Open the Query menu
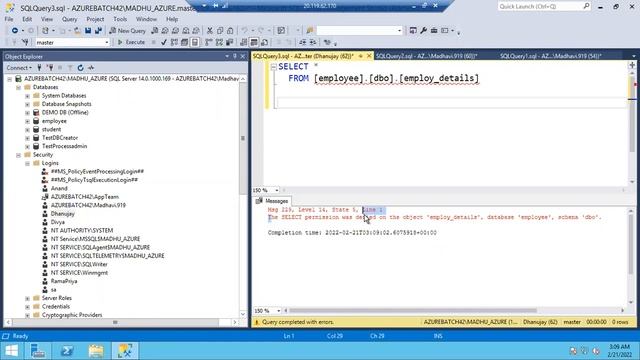 [x=69, y=19]
